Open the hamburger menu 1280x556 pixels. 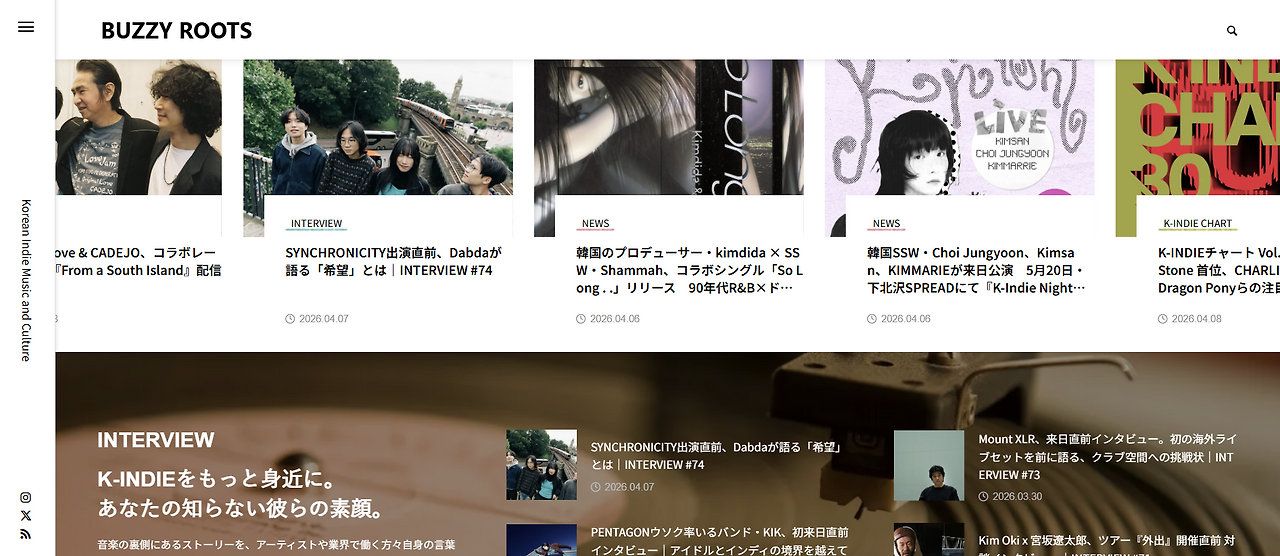(26, 27)
